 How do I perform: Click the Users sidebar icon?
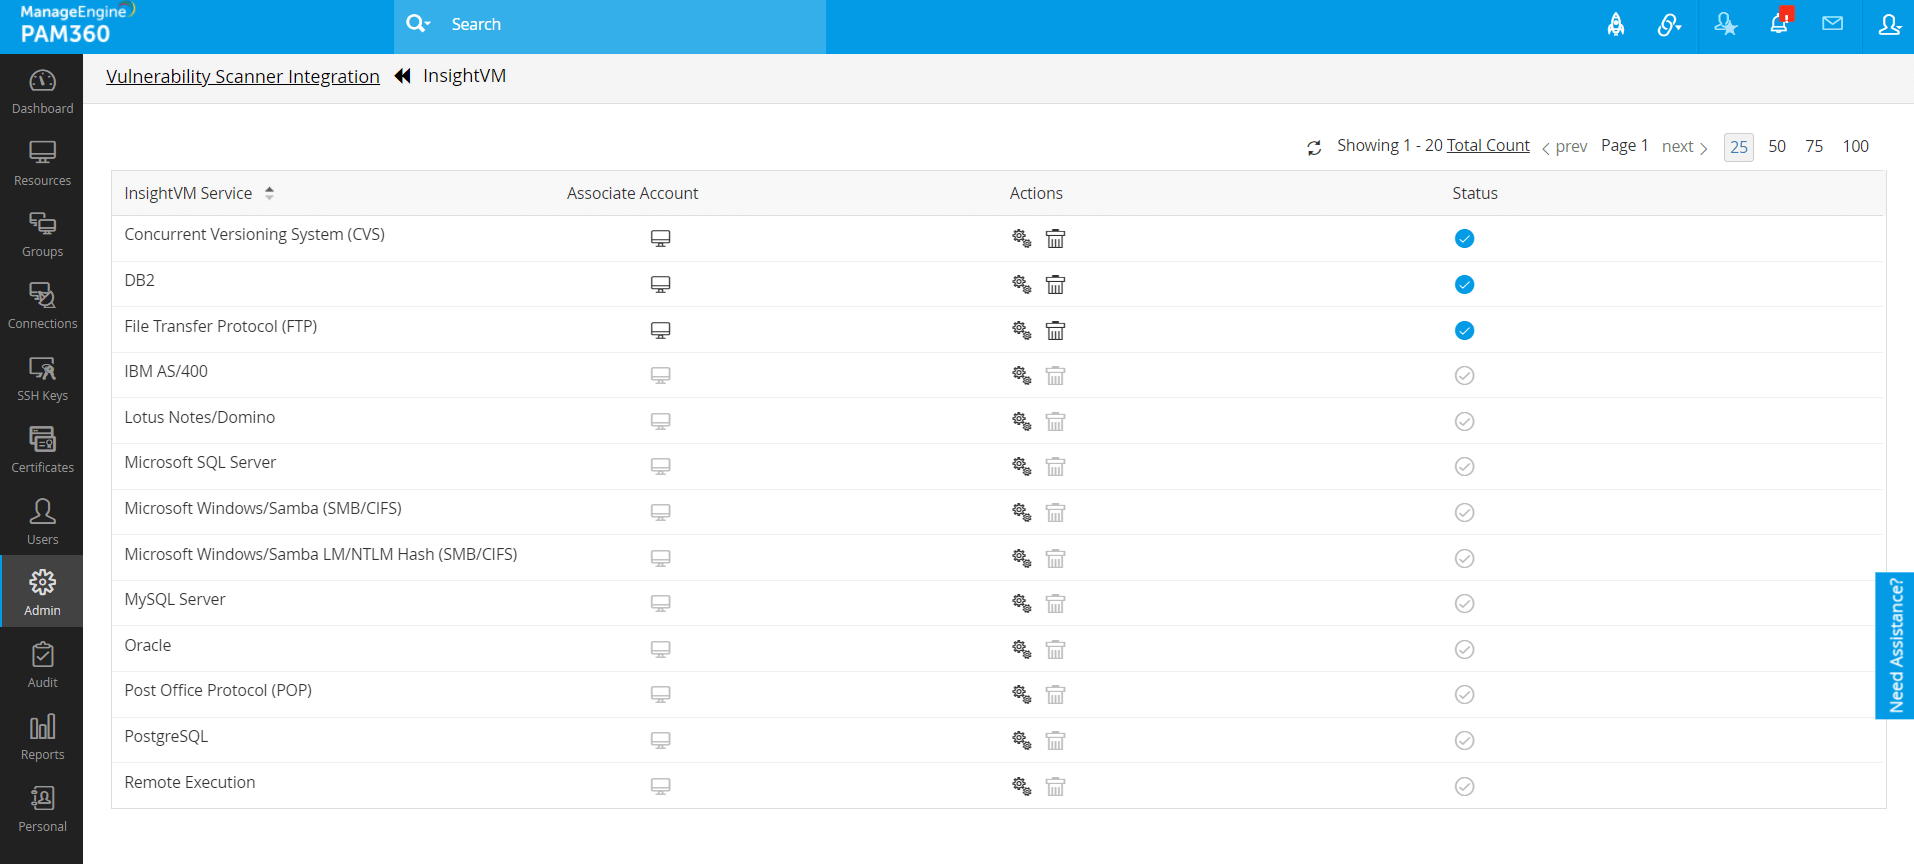point(42,511)
